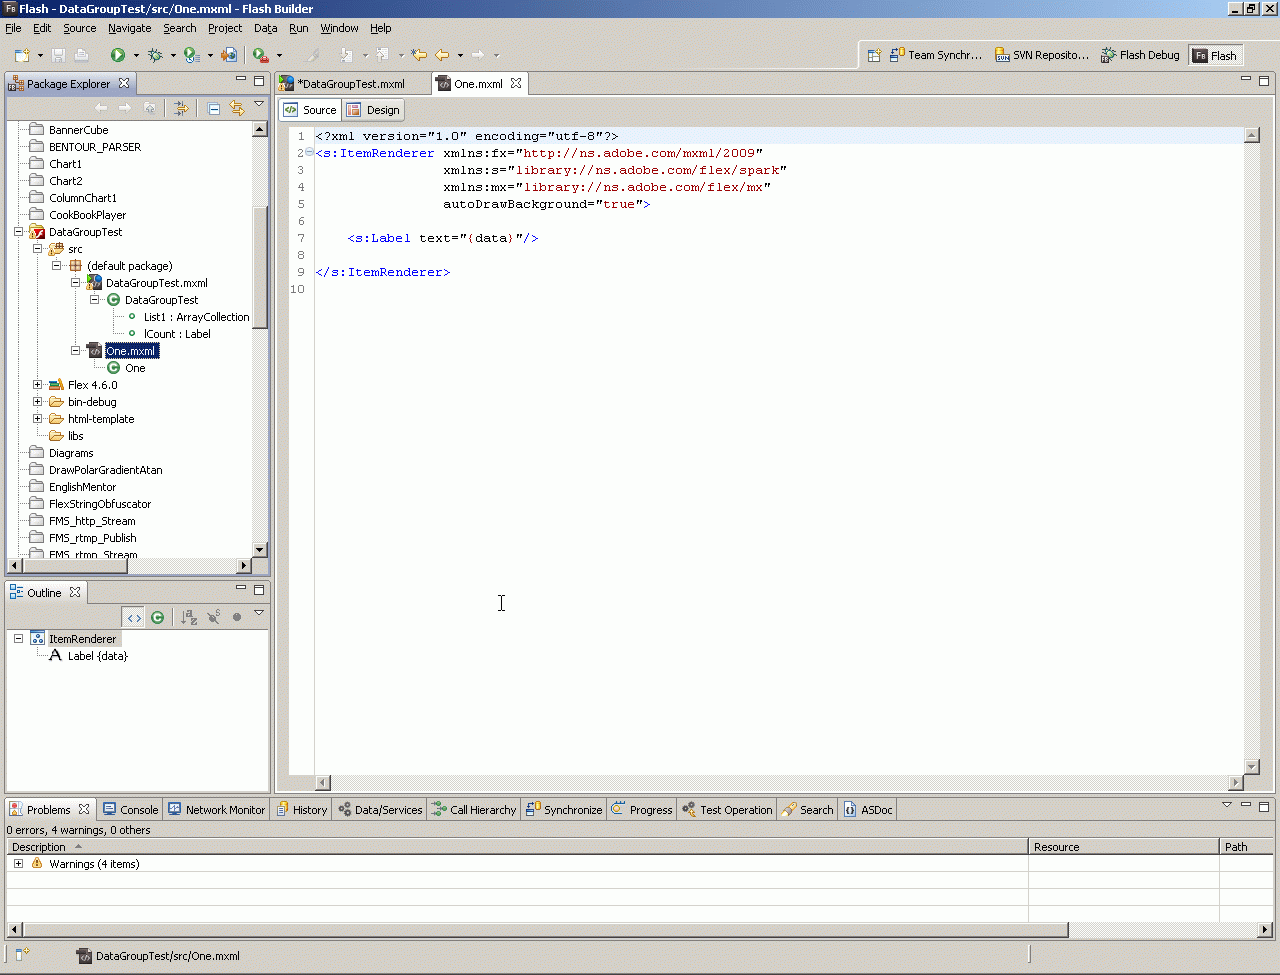Toggle Link with Editor in Package Explorer
The image size is (1280, 975).
(x=237, y=108)
